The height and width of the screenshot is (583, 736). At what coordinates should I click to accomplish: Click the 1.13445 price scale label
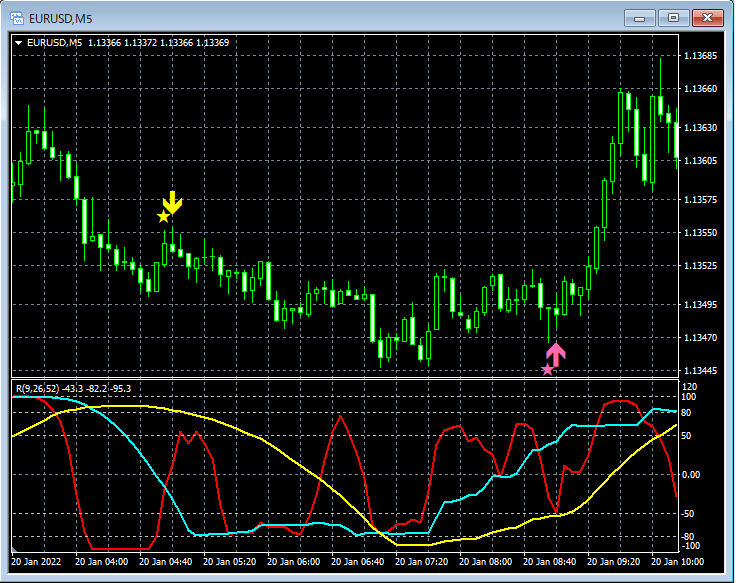point(700,371)
